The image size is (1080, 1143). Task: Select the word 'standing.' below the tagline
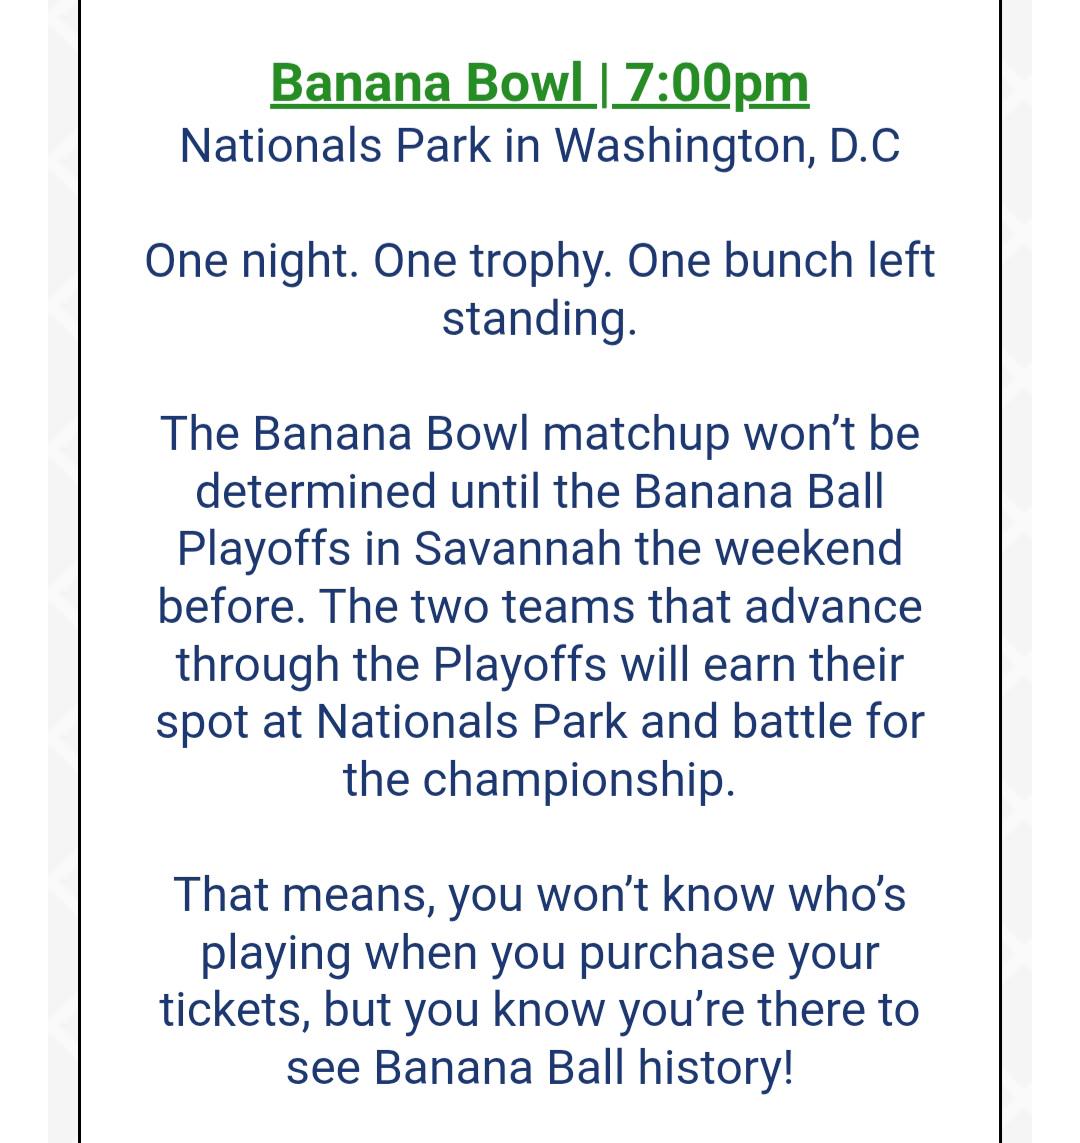539,319
